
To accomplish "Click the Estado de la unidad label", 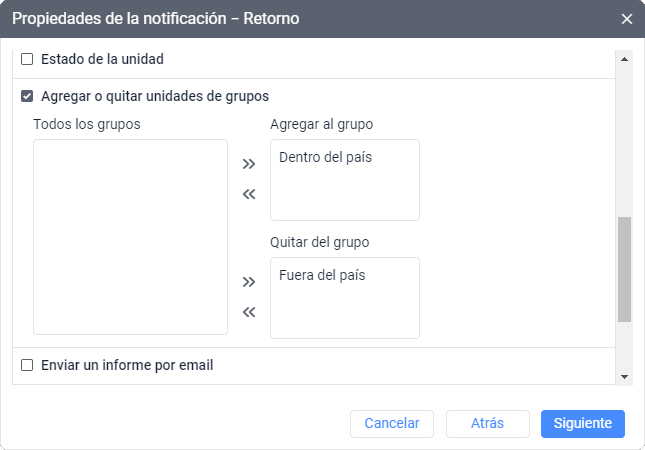I will (102, 59).
